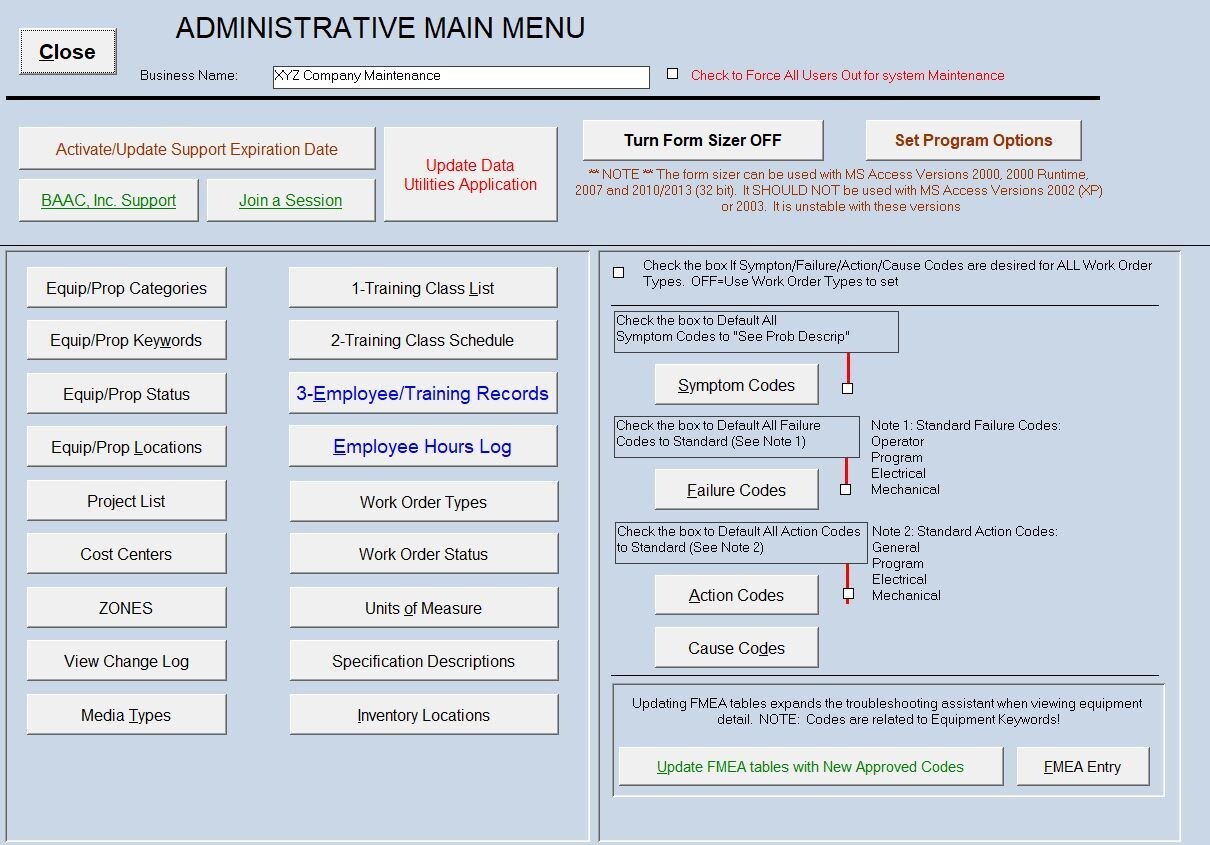Screen dimensions: 1210x845
Task: Open Set Program Options
Action: click(x=972, y=139)
